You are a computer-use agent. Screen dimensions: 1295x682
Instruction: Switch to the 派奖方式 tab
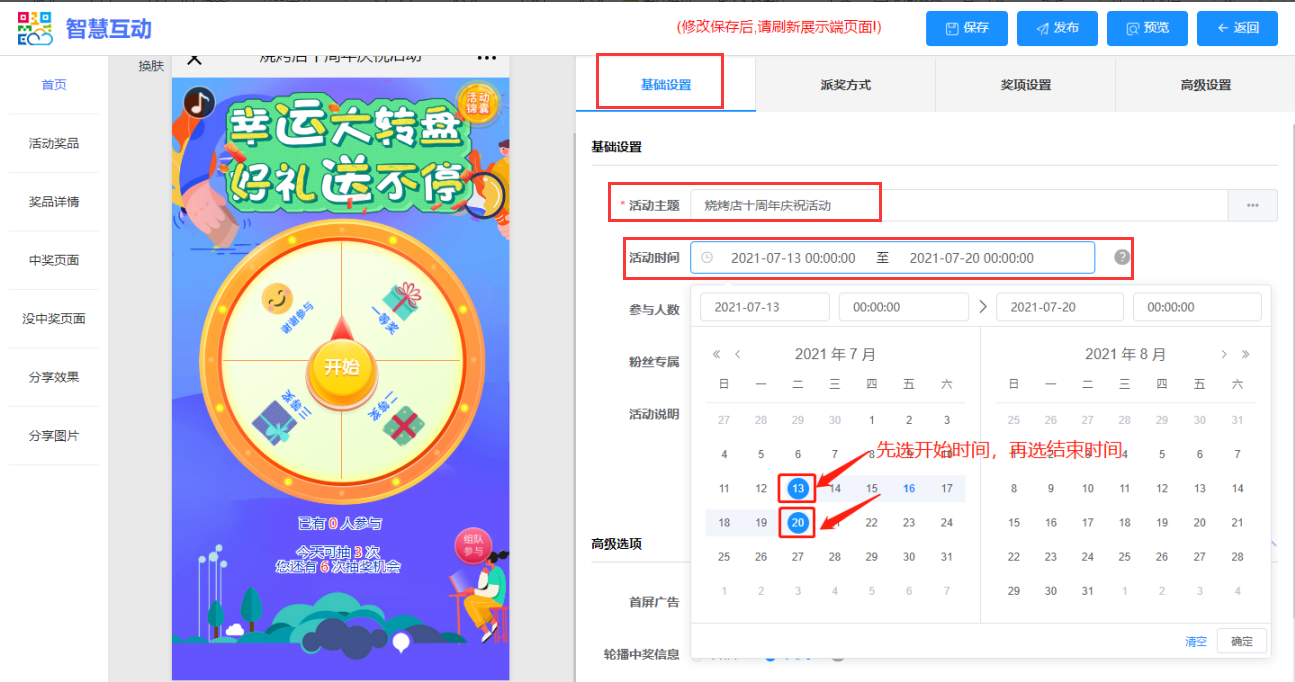[x=845, y=85]
